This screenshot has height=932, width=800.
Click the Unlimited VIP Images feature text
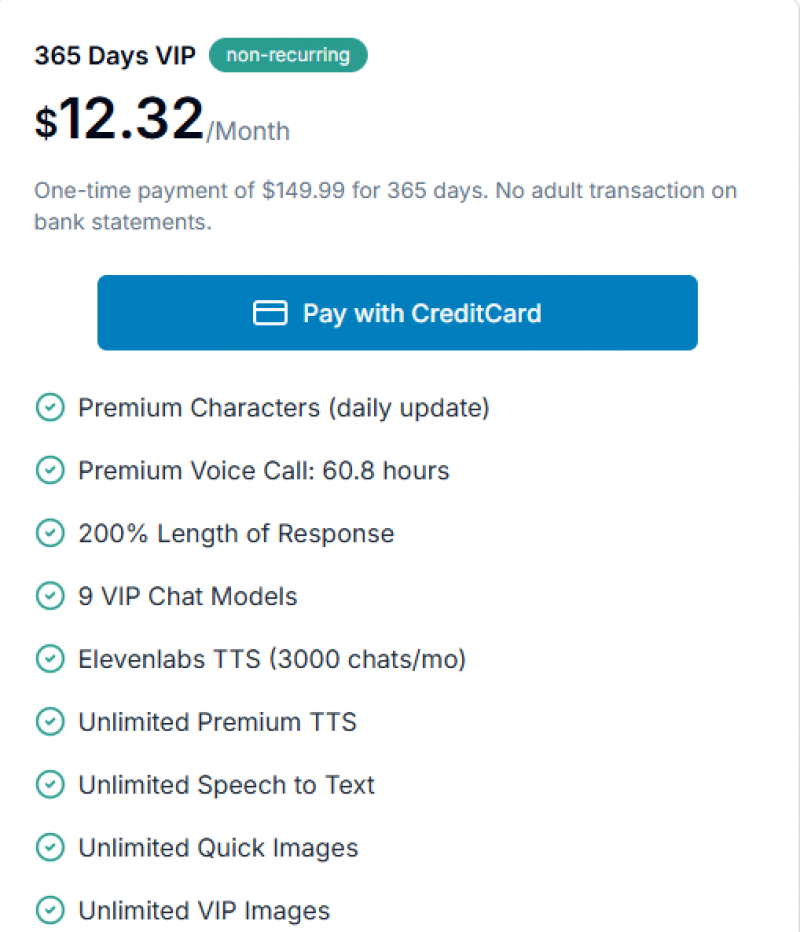click(x=204, y=911)
